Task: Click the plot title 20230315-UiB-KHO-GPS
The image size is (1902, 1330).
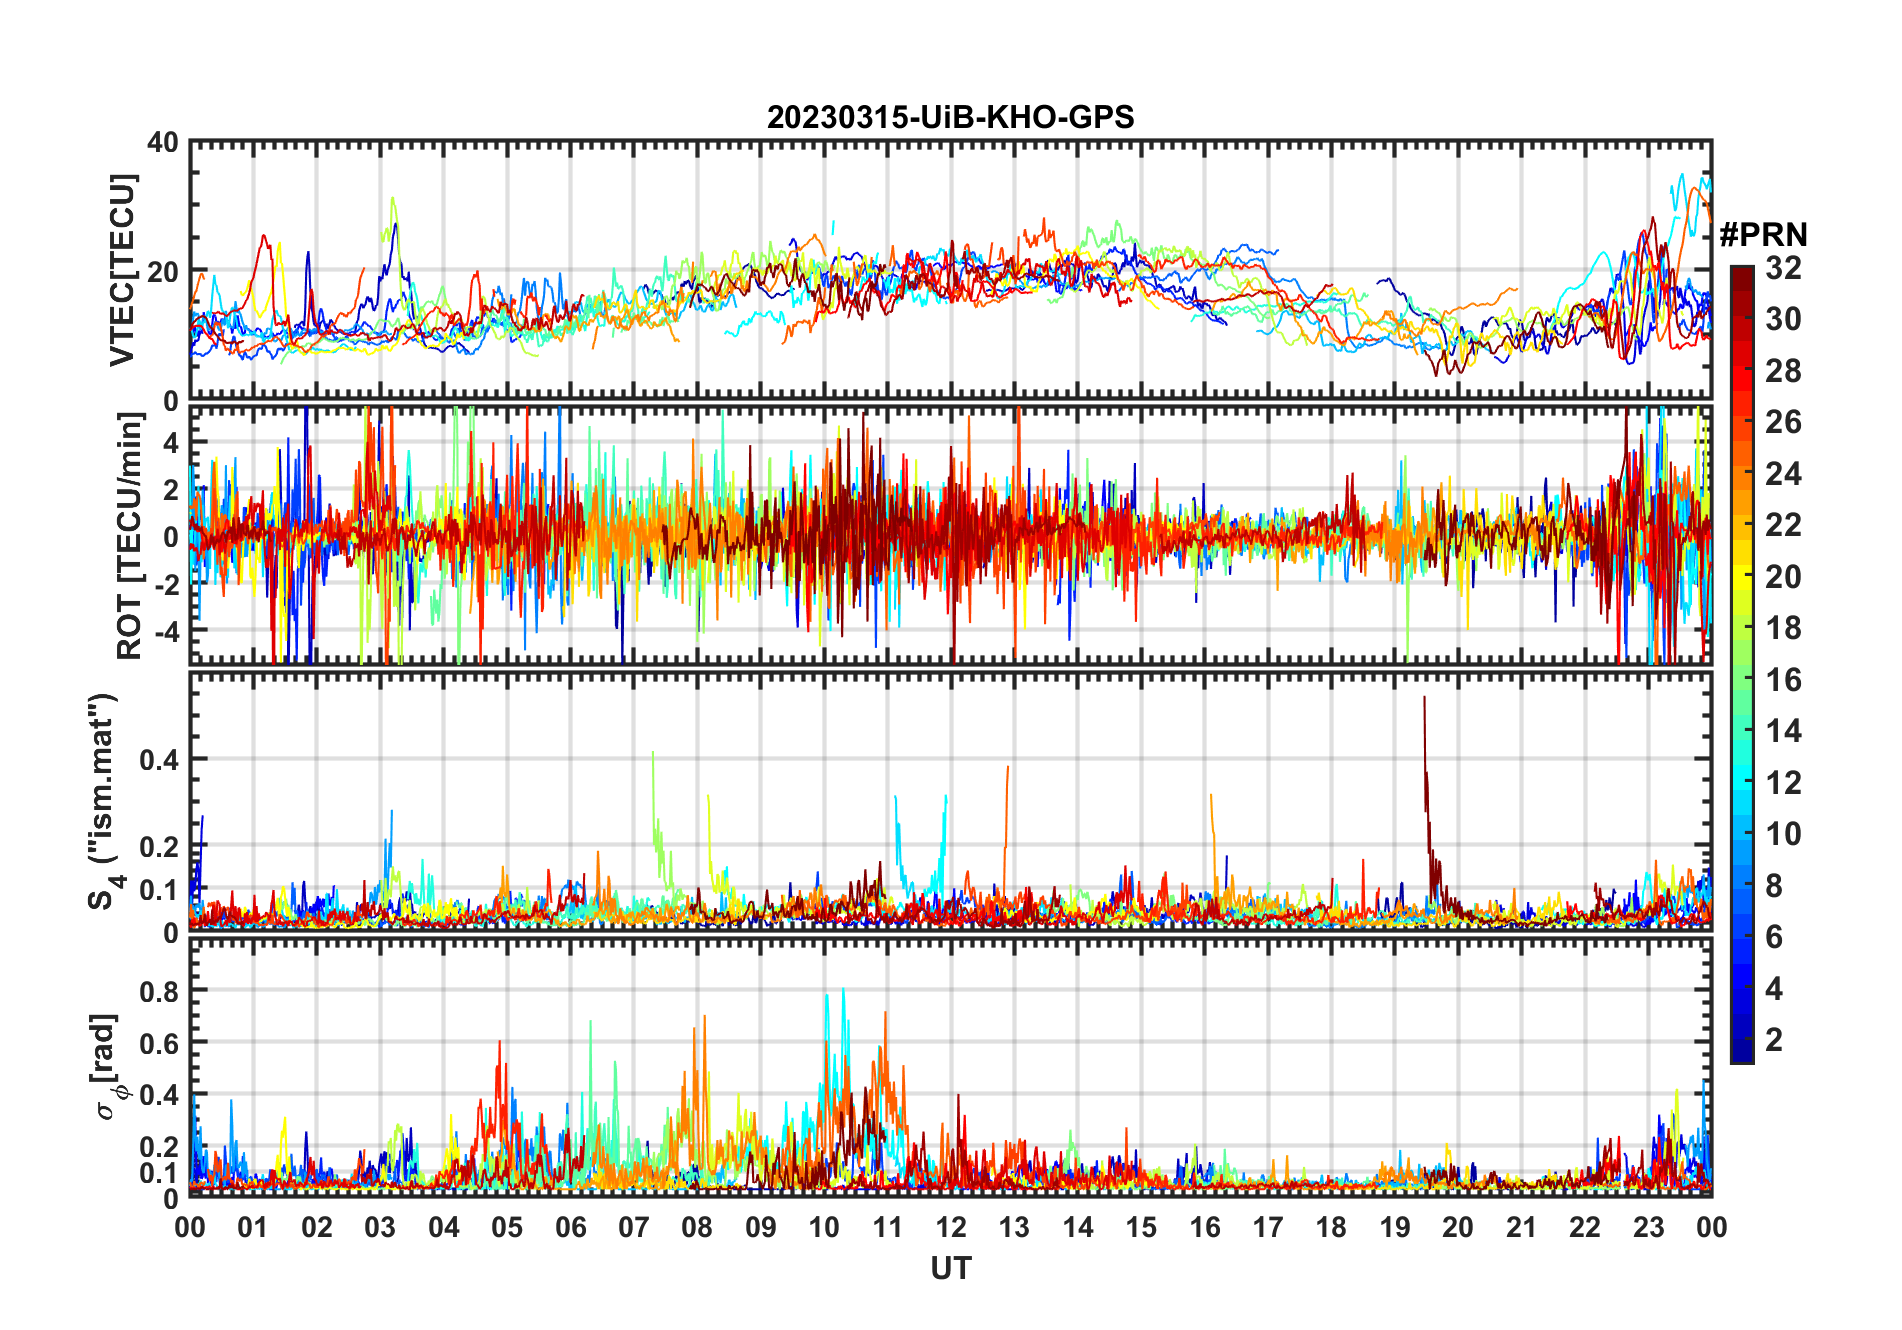Action: 950,118
